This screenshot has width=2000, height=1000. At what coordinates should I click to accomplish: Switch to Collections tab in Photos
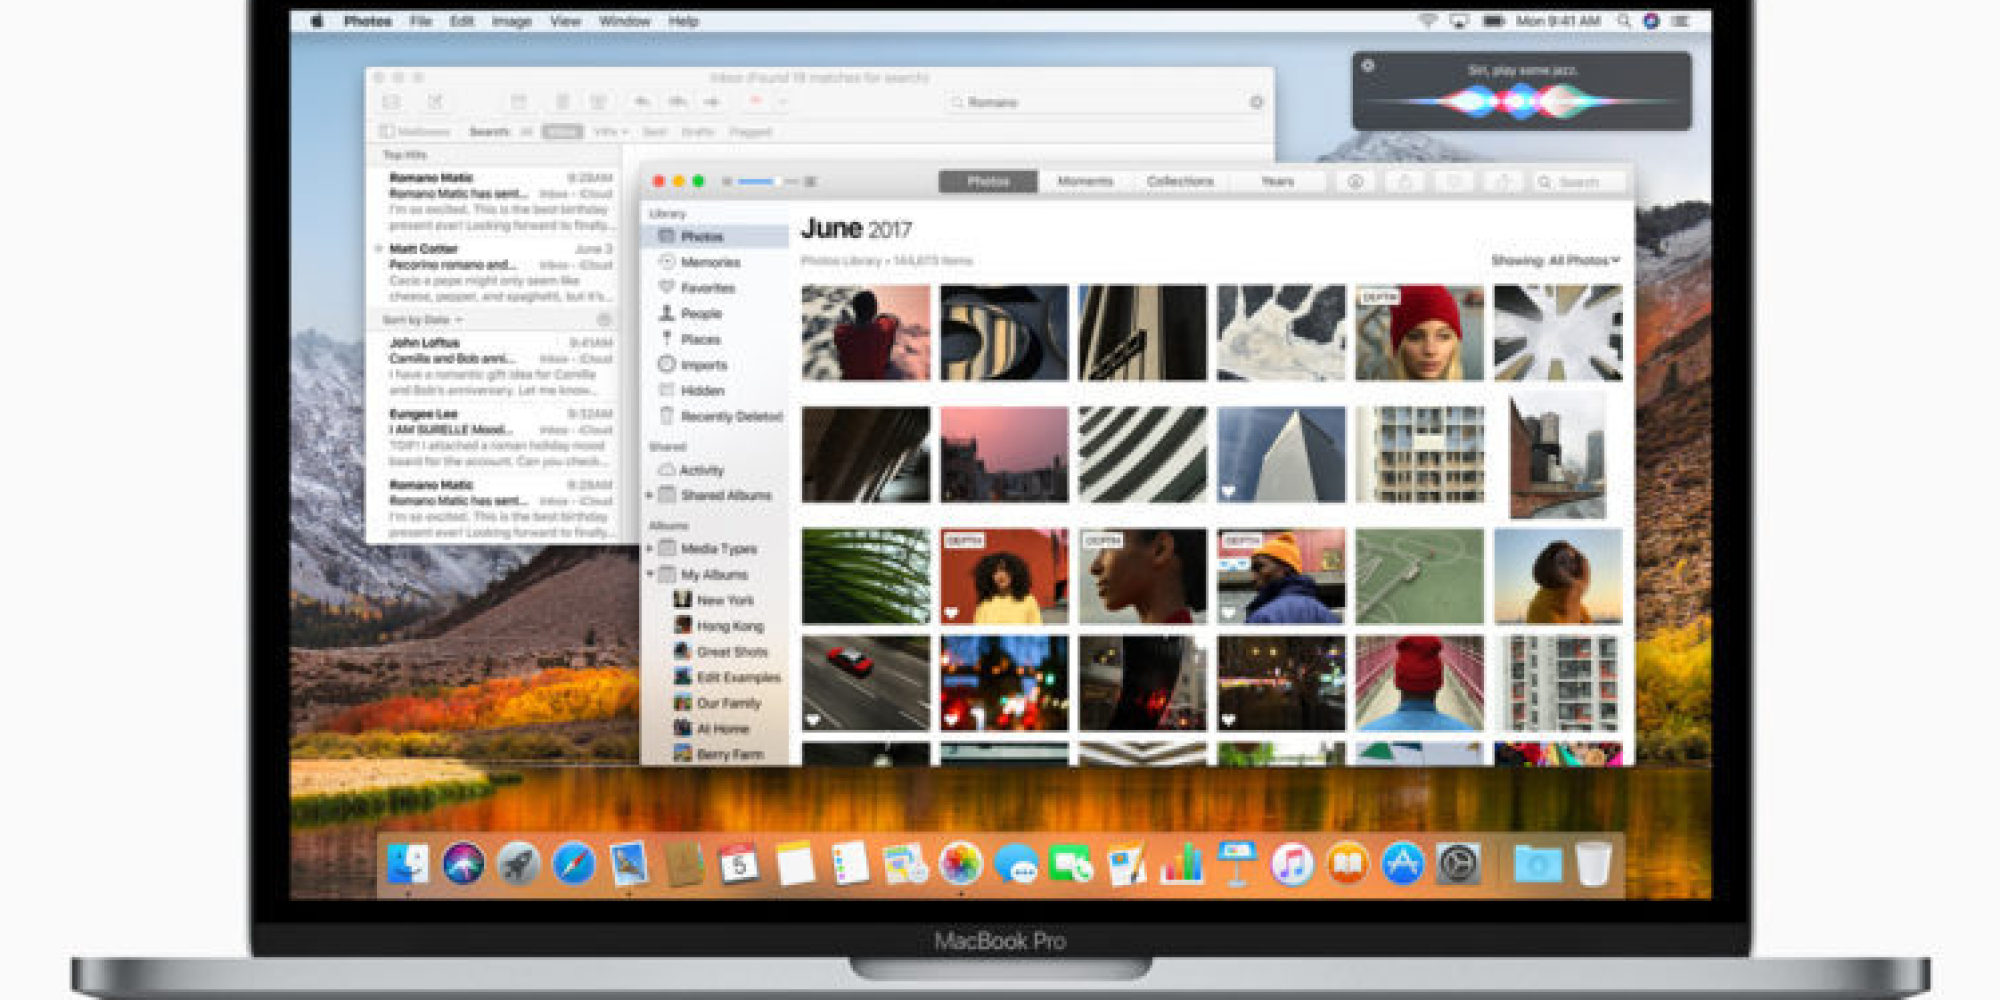pos(1180,181)
